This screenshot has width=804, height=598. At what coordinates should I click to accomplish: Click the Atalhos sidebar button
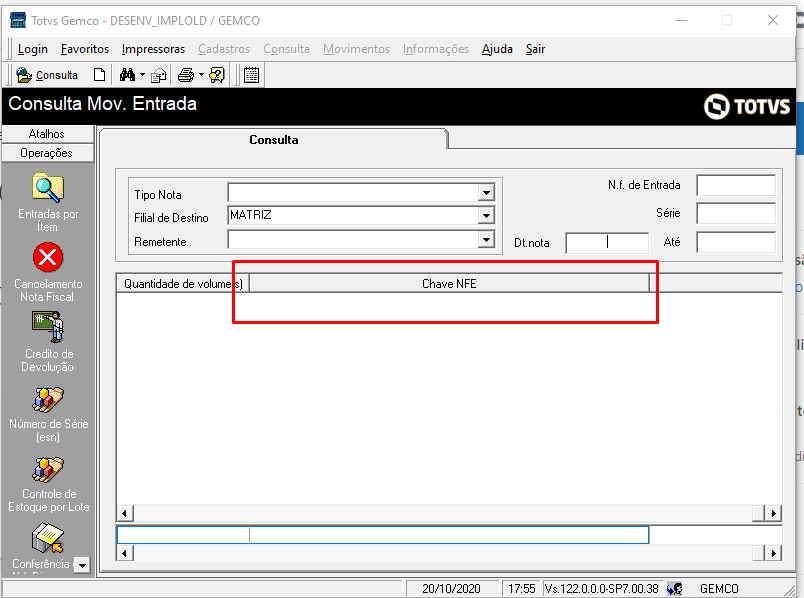click(x=47, y=134)
